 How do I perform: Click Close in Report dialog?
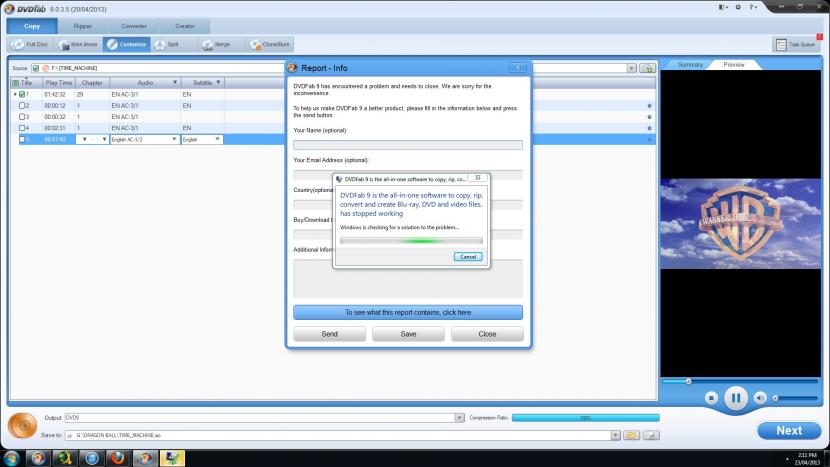click(487, 334)
